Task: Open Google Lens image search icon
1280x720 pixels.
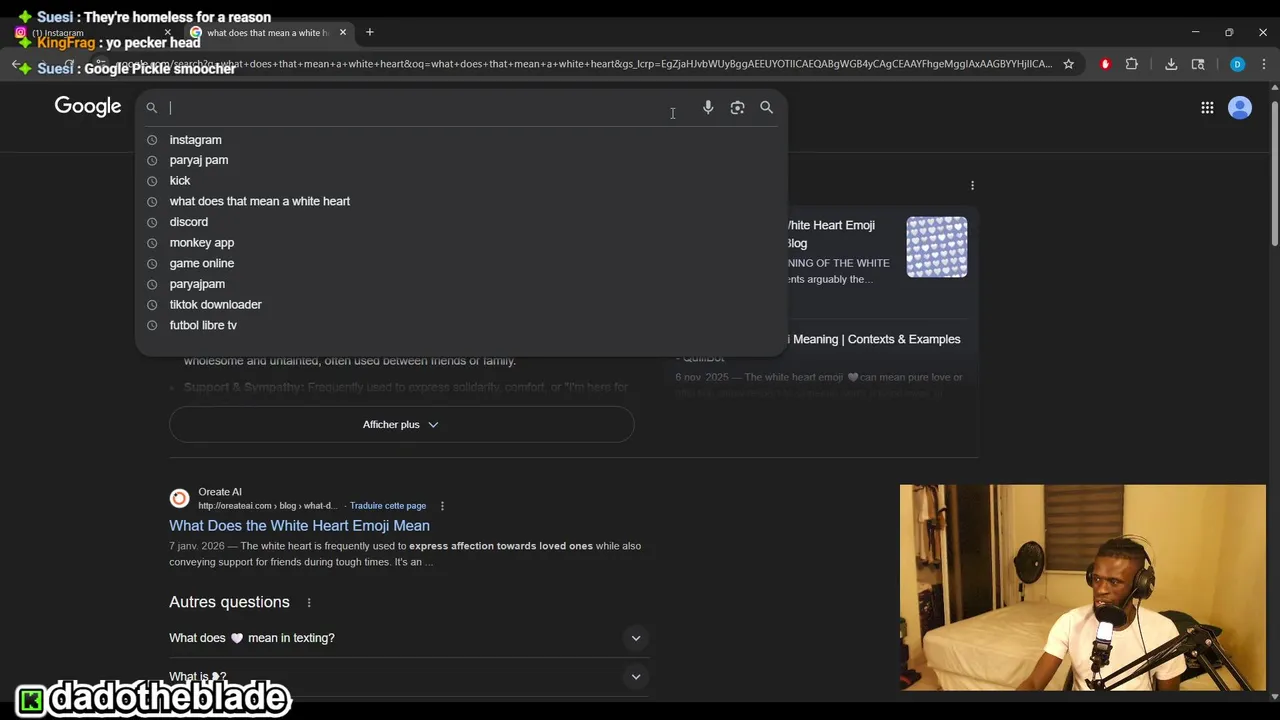Action: 737,107
